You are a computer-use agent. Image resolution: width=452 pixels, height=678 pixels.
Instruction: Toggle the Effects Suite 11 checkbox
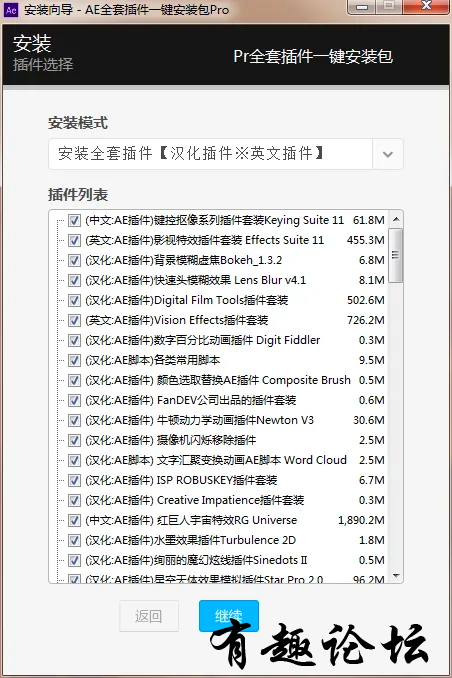tap(74, 240)
